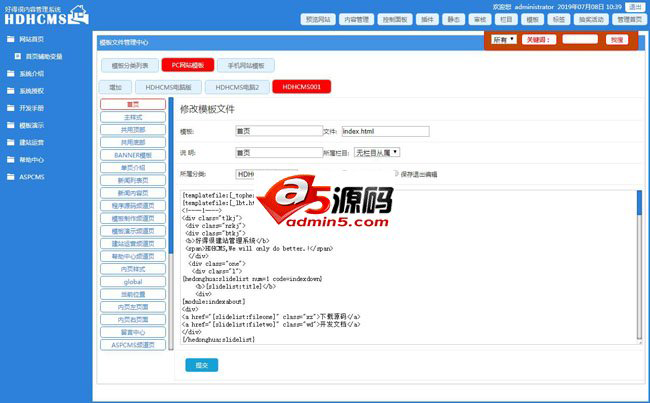Click the square icon beside 首页辅助变量
The image size is (650, 403).
coord(18,56)
